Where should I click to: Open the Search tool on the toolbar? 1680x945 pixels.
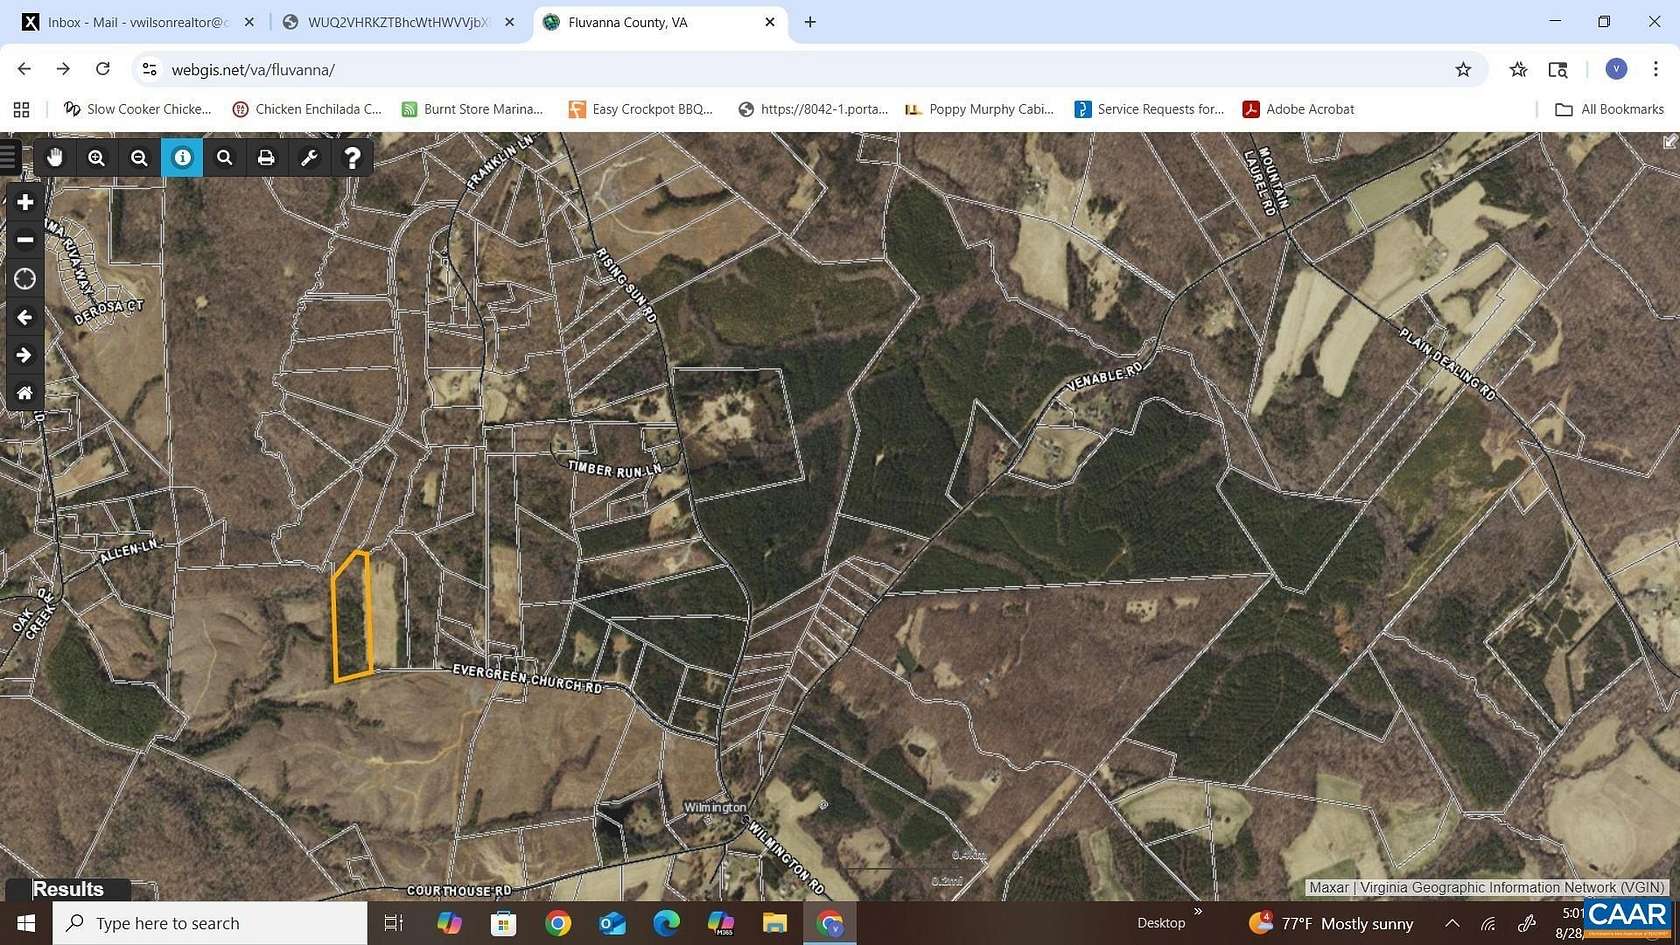click(224, 157)
